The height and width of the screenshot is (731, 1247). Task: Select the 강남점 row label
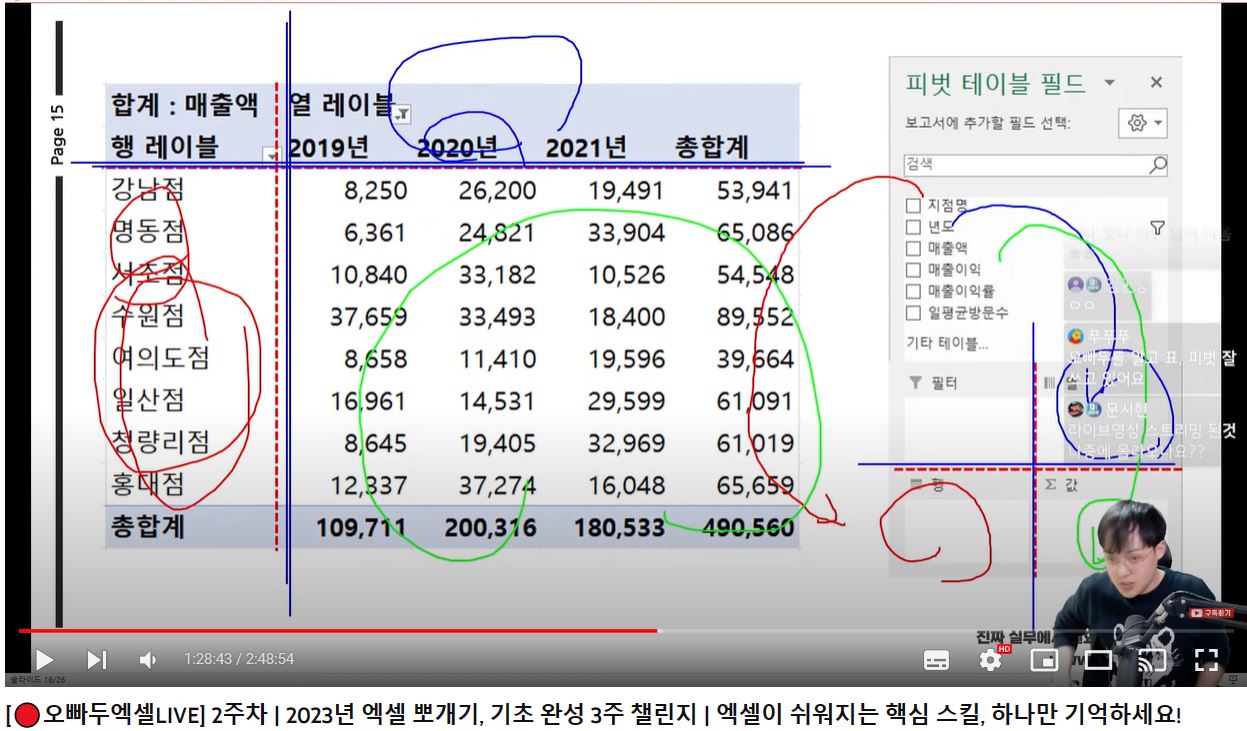click(x=148, y=189)
